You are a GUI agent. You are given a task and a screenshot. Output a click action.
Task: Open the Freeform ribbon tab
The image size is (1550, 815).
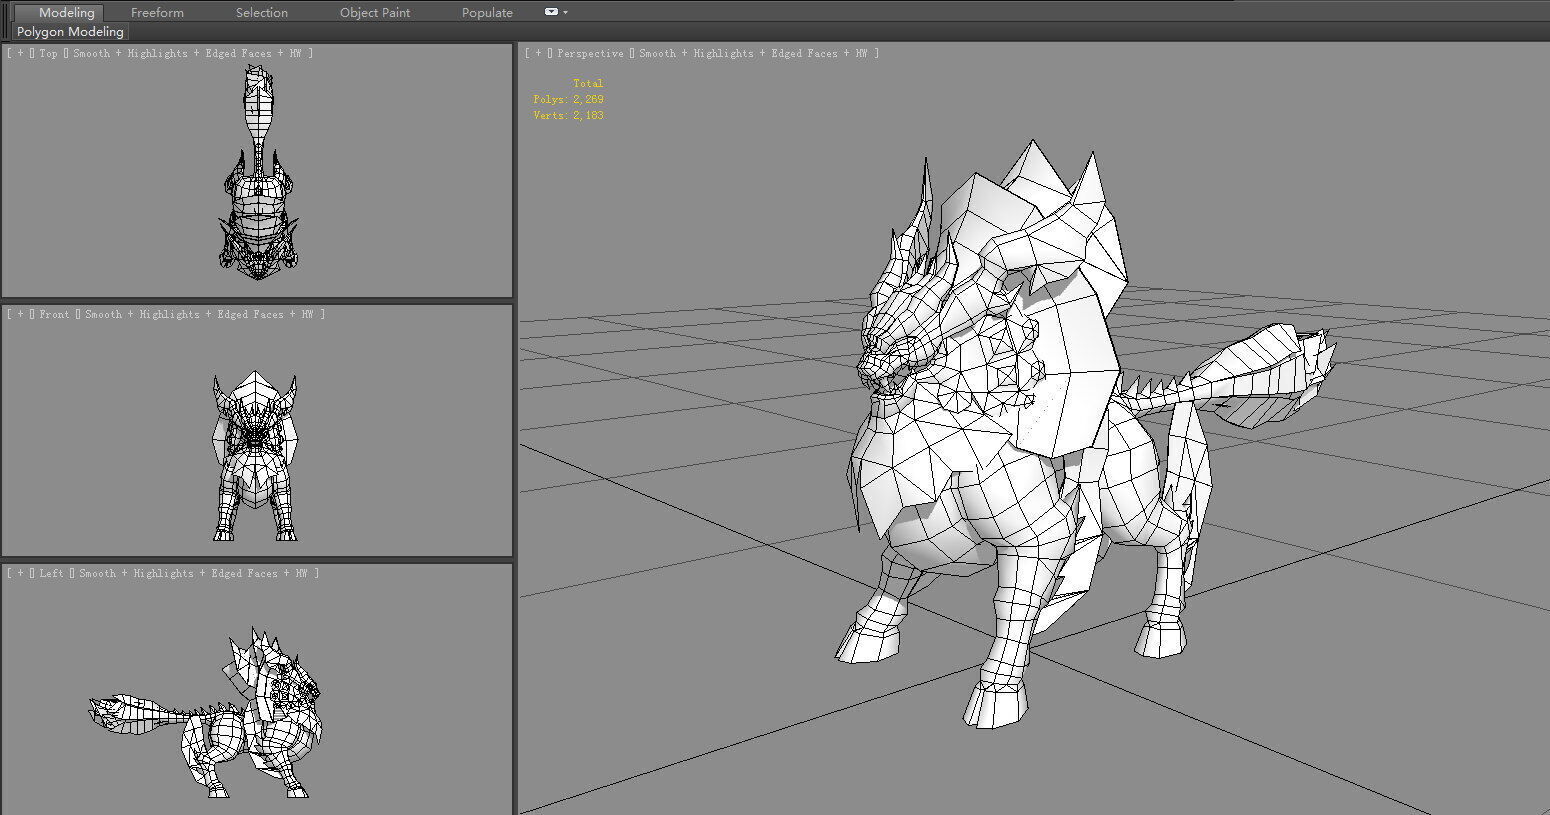157,12
